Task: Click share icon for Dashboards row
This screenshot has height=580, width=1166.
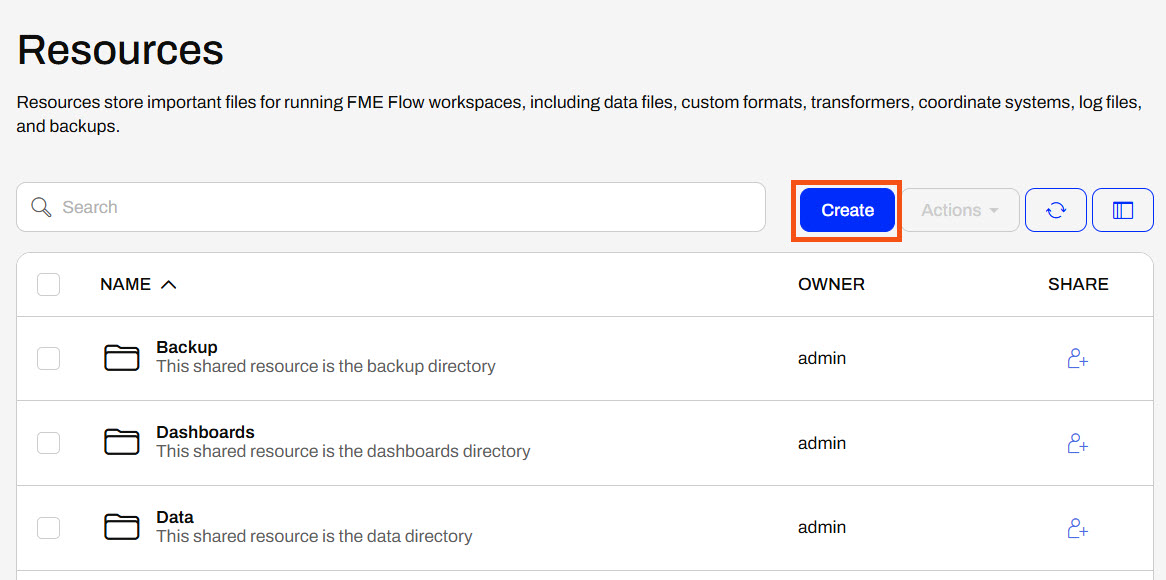Action: click(1077, 443)
